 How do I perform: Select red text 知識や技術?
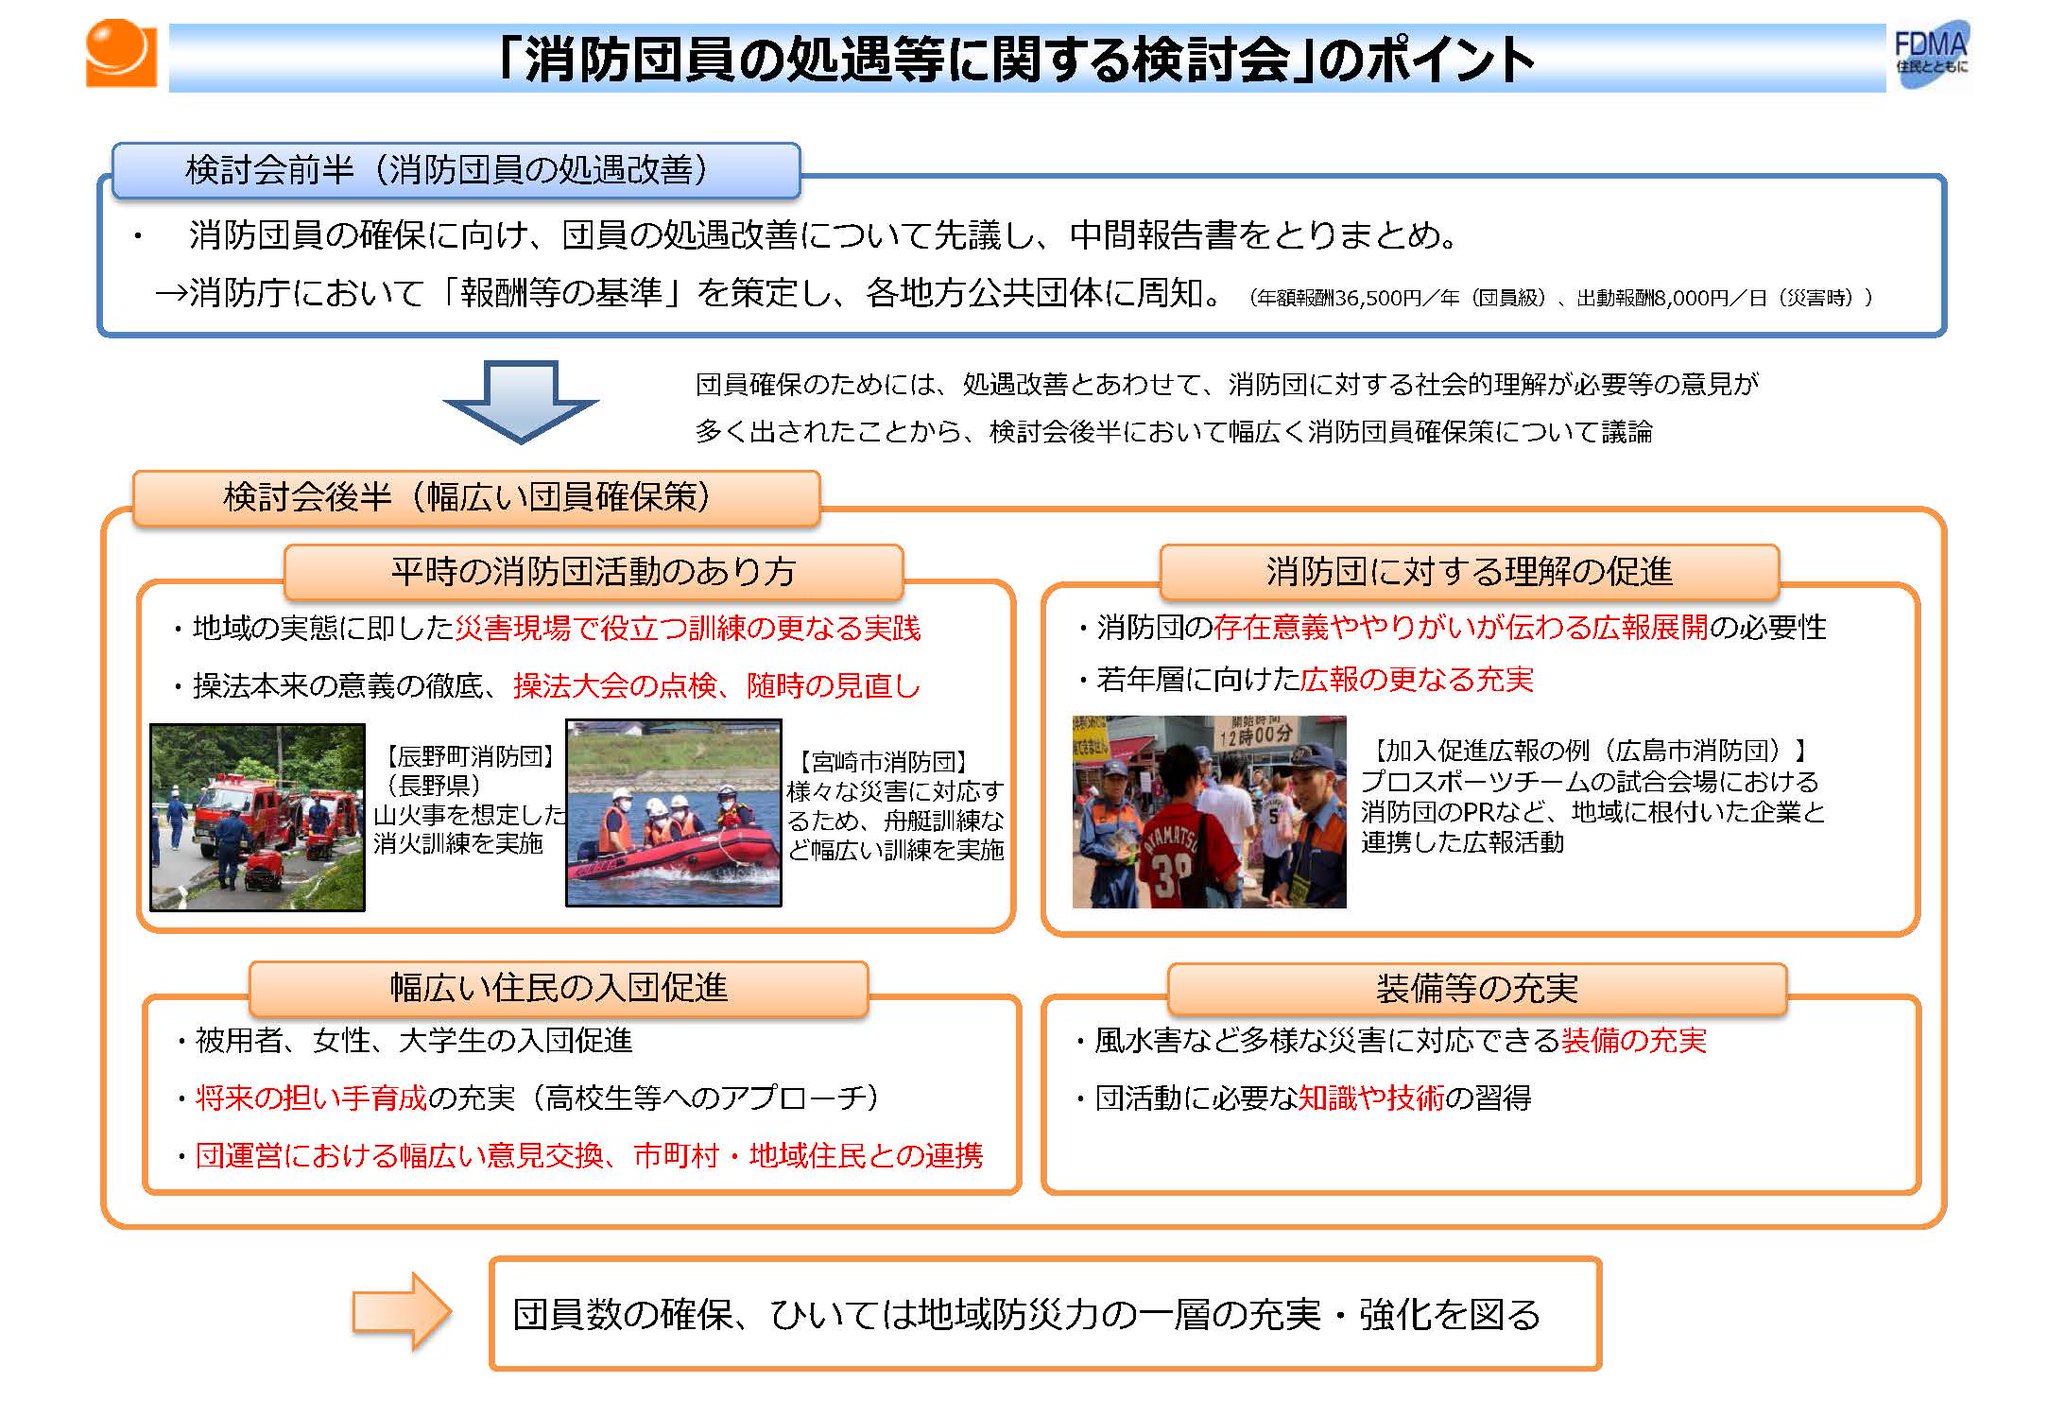tap(1371, 1099)
